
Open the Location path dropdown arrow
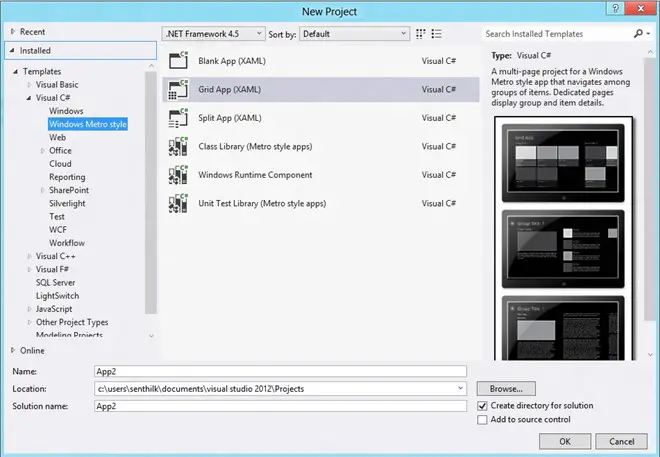click(460, 388)
